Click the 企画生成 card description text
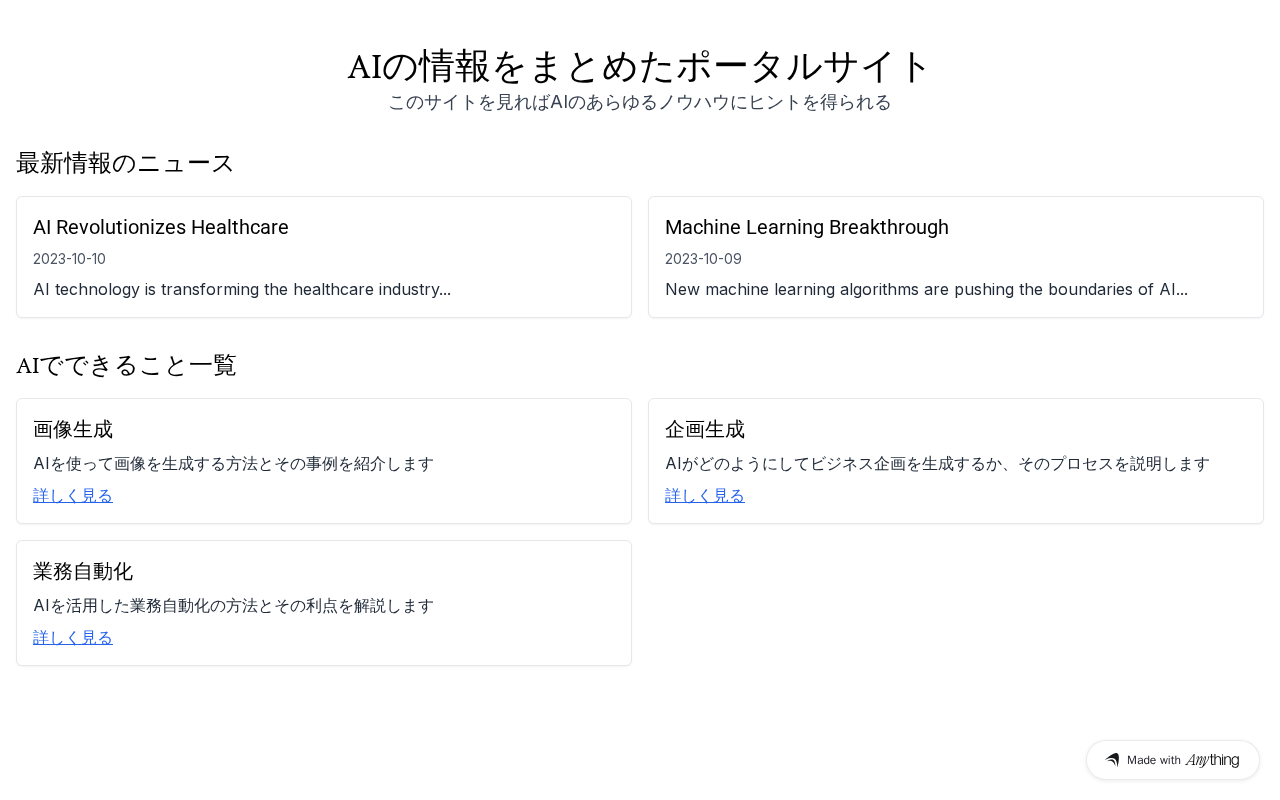Viewport: 1280px width, 800px height. (937, 463)
